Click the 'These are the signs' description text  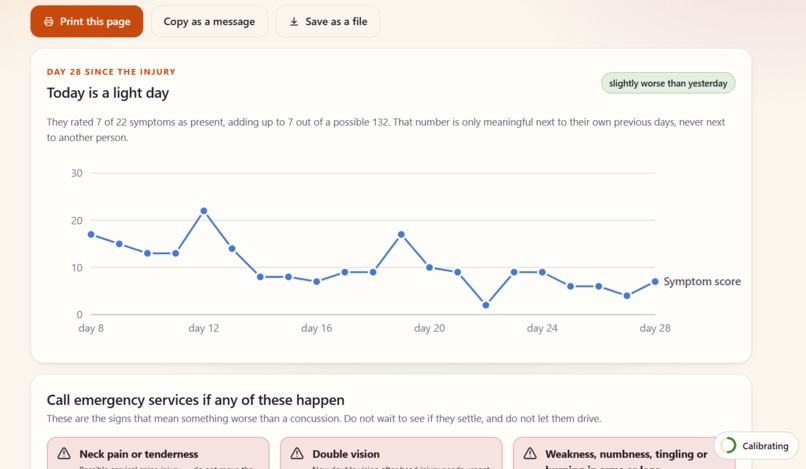click(324, 419)
